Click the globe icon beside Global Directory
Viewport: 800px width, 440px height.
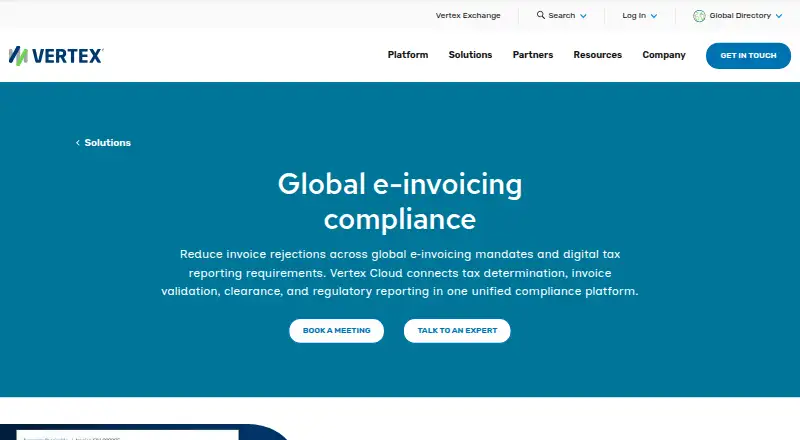pyautogui.click(x=699, y=16)
